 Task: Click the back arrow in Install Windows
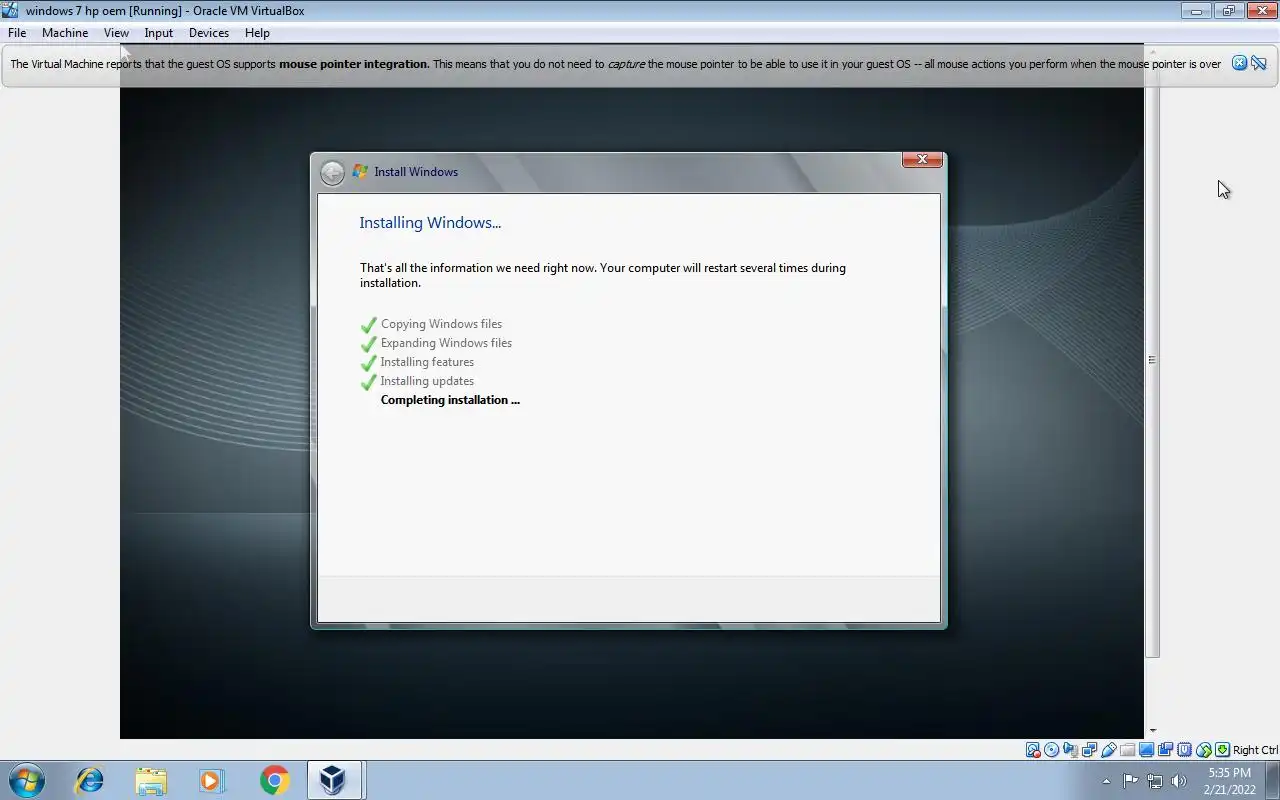point(332,173)
